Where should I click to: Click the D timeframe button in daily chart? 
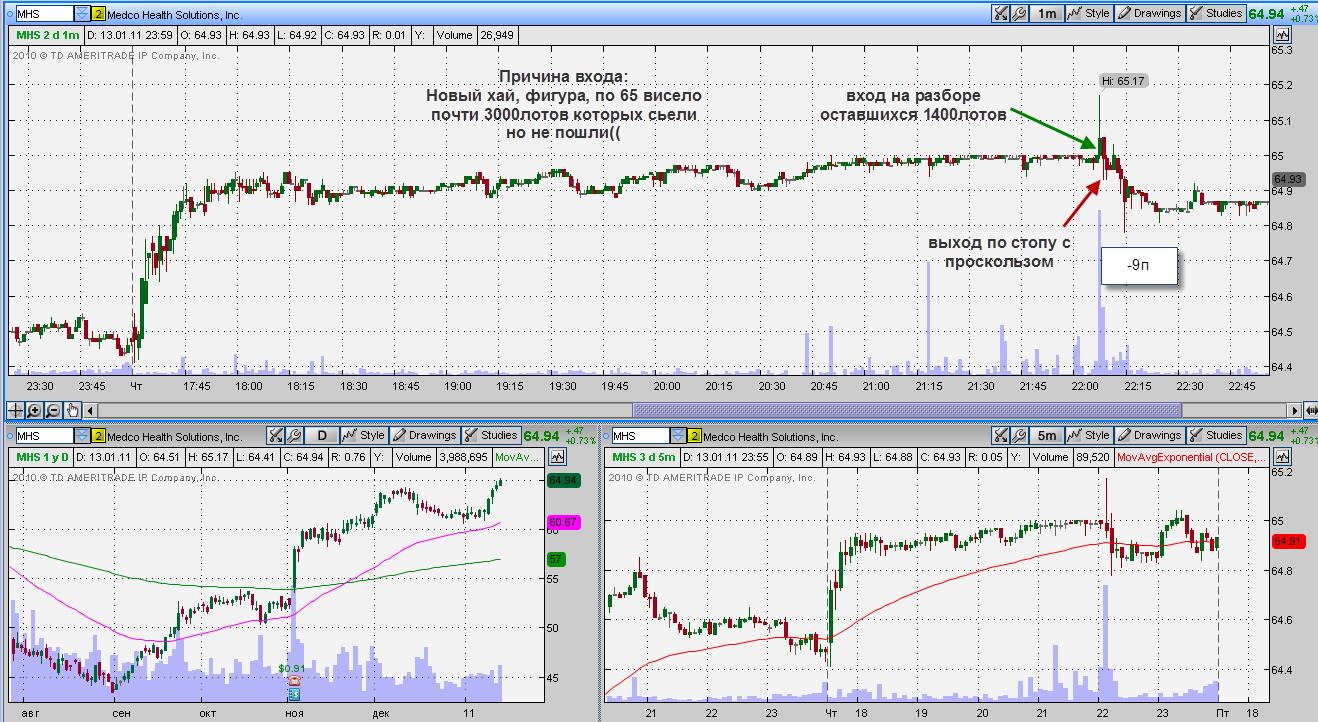[x=321, y=436]
